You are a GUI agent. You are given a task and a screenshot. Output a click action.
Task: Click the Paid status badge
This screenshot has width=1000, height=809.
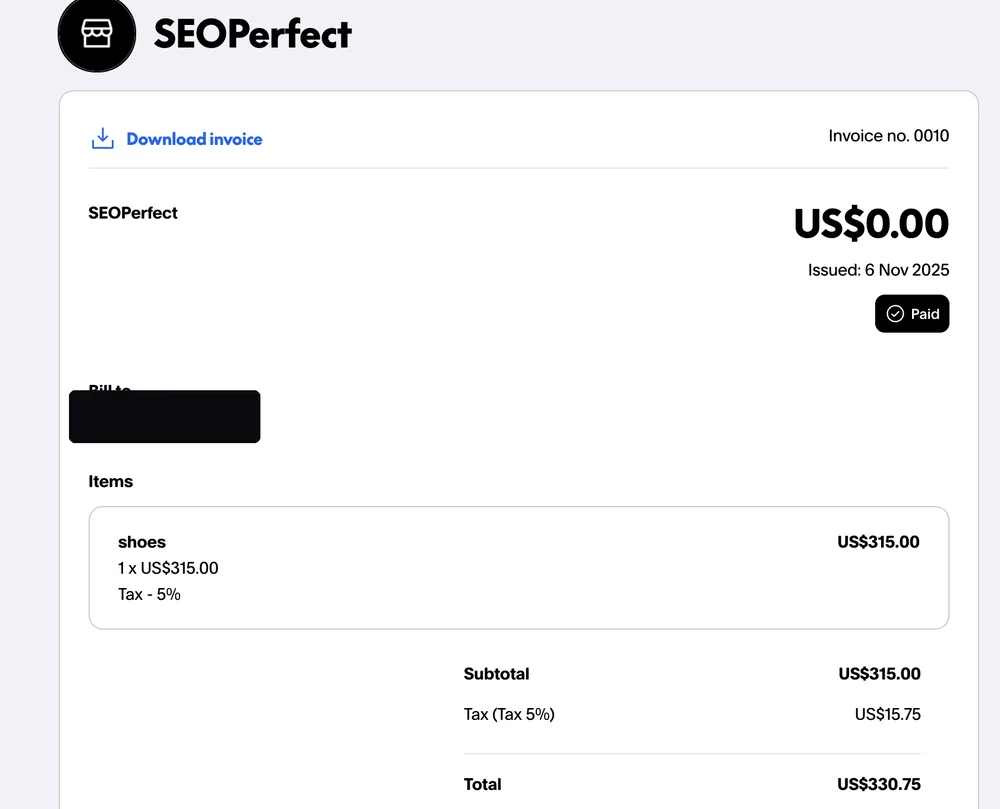(x=912, y=314)
